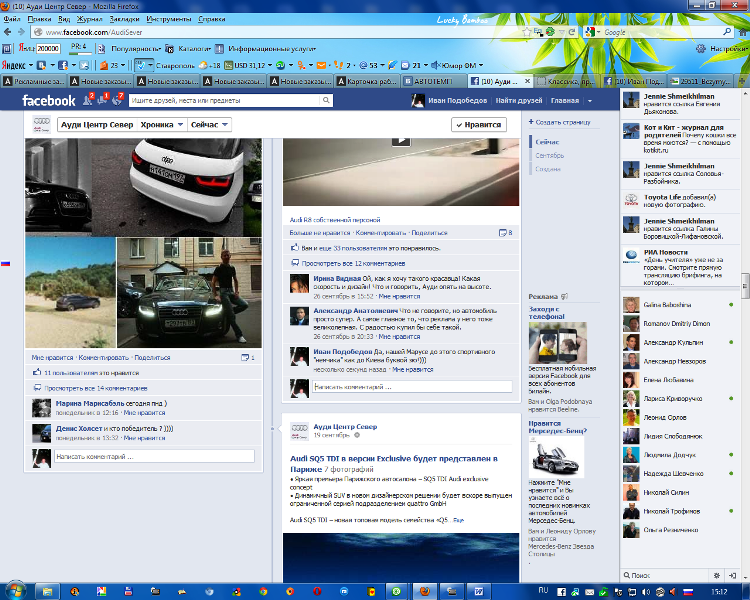
Task: Click comment field under video post
Action: (412, 387)
